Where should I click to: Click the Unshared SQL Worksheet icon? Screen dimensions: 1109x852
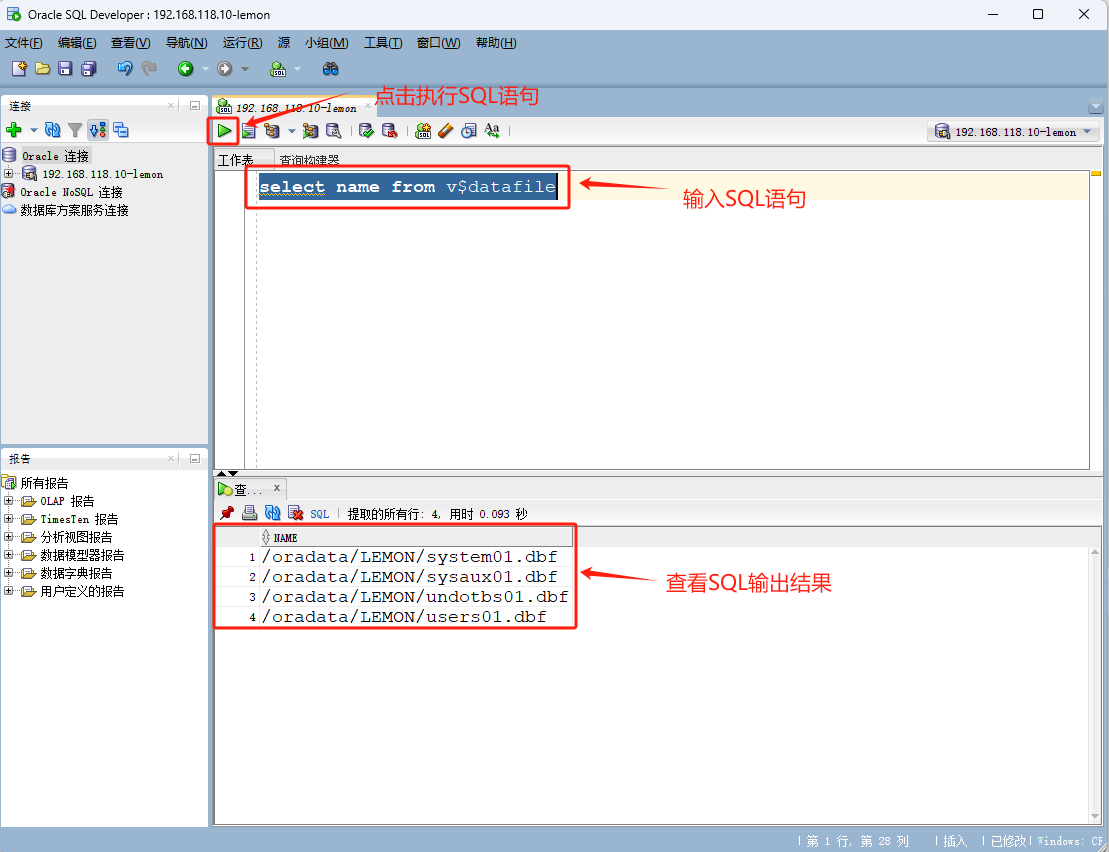click(x=423, y=130)
